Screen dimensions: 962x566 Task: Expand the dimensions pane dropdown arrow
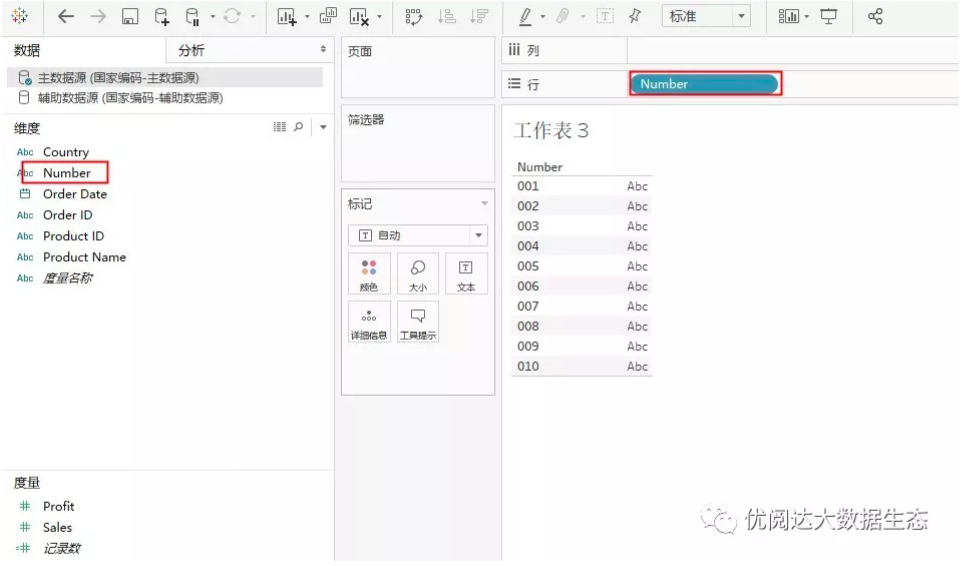pyautogui.click(x=323, y=127)
